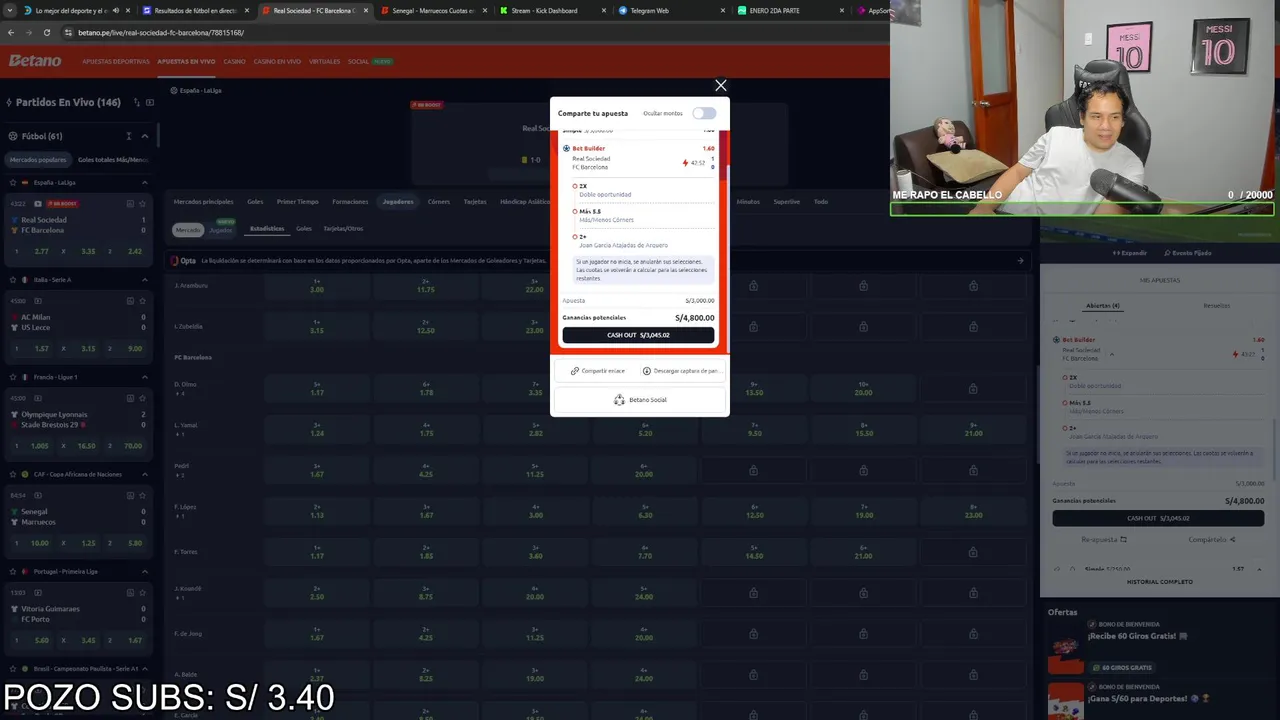Open the Apuestas Deportivas menu
The image size is (1280, 720).
[x=116, y=61]
